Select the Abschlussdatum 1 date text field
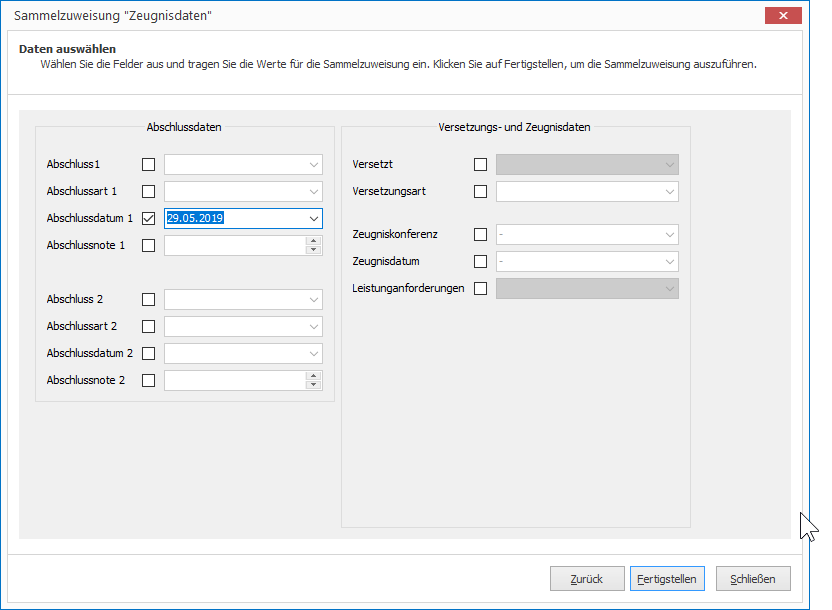 pyautogui.click(x=235, y=219)
